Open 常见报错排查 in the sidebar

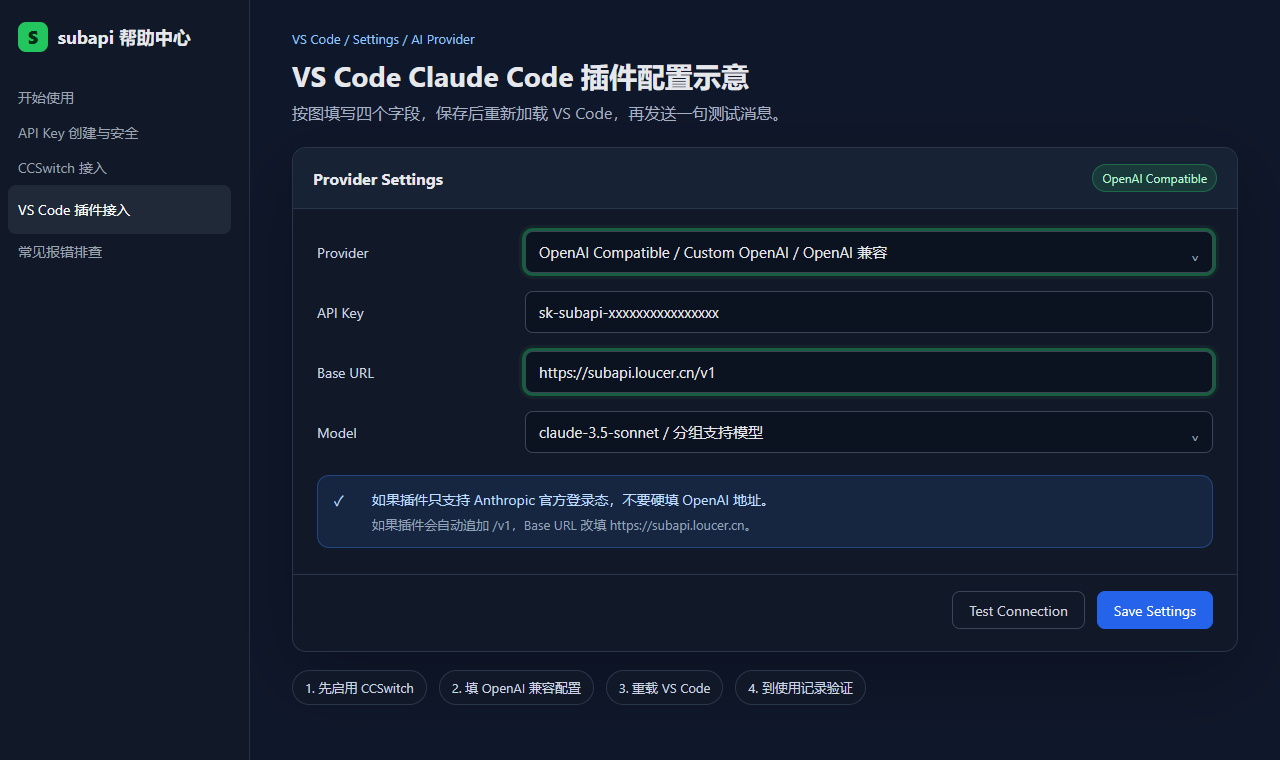[x=60, y=252]
